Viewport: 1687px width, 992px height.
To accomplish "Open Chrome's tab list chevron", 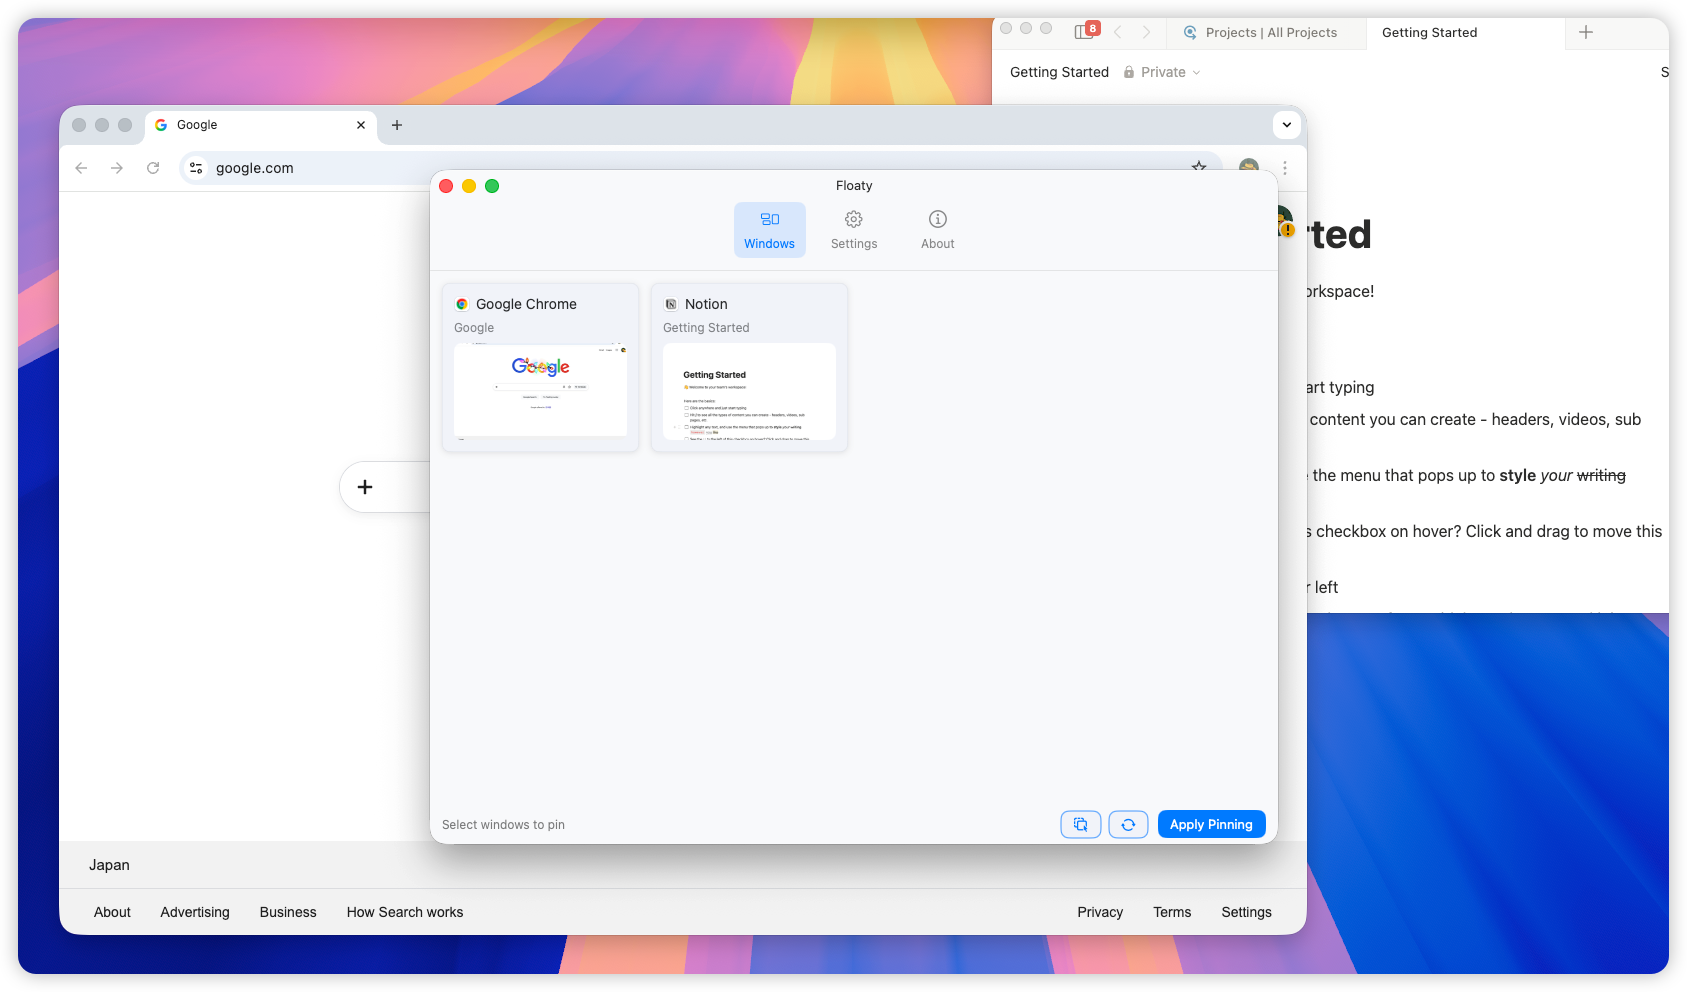I will tap(1286, 125).
